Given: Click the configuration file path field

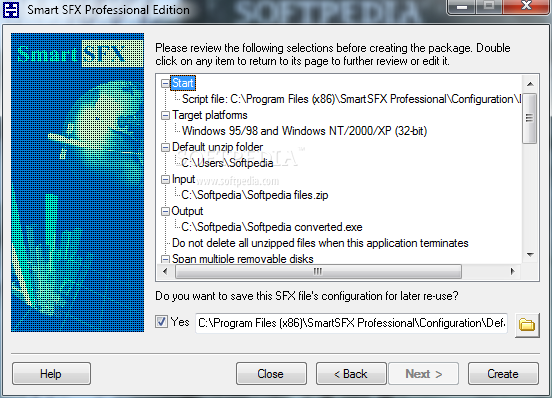Looking at the screenshot, I should [x=351, y=323].
